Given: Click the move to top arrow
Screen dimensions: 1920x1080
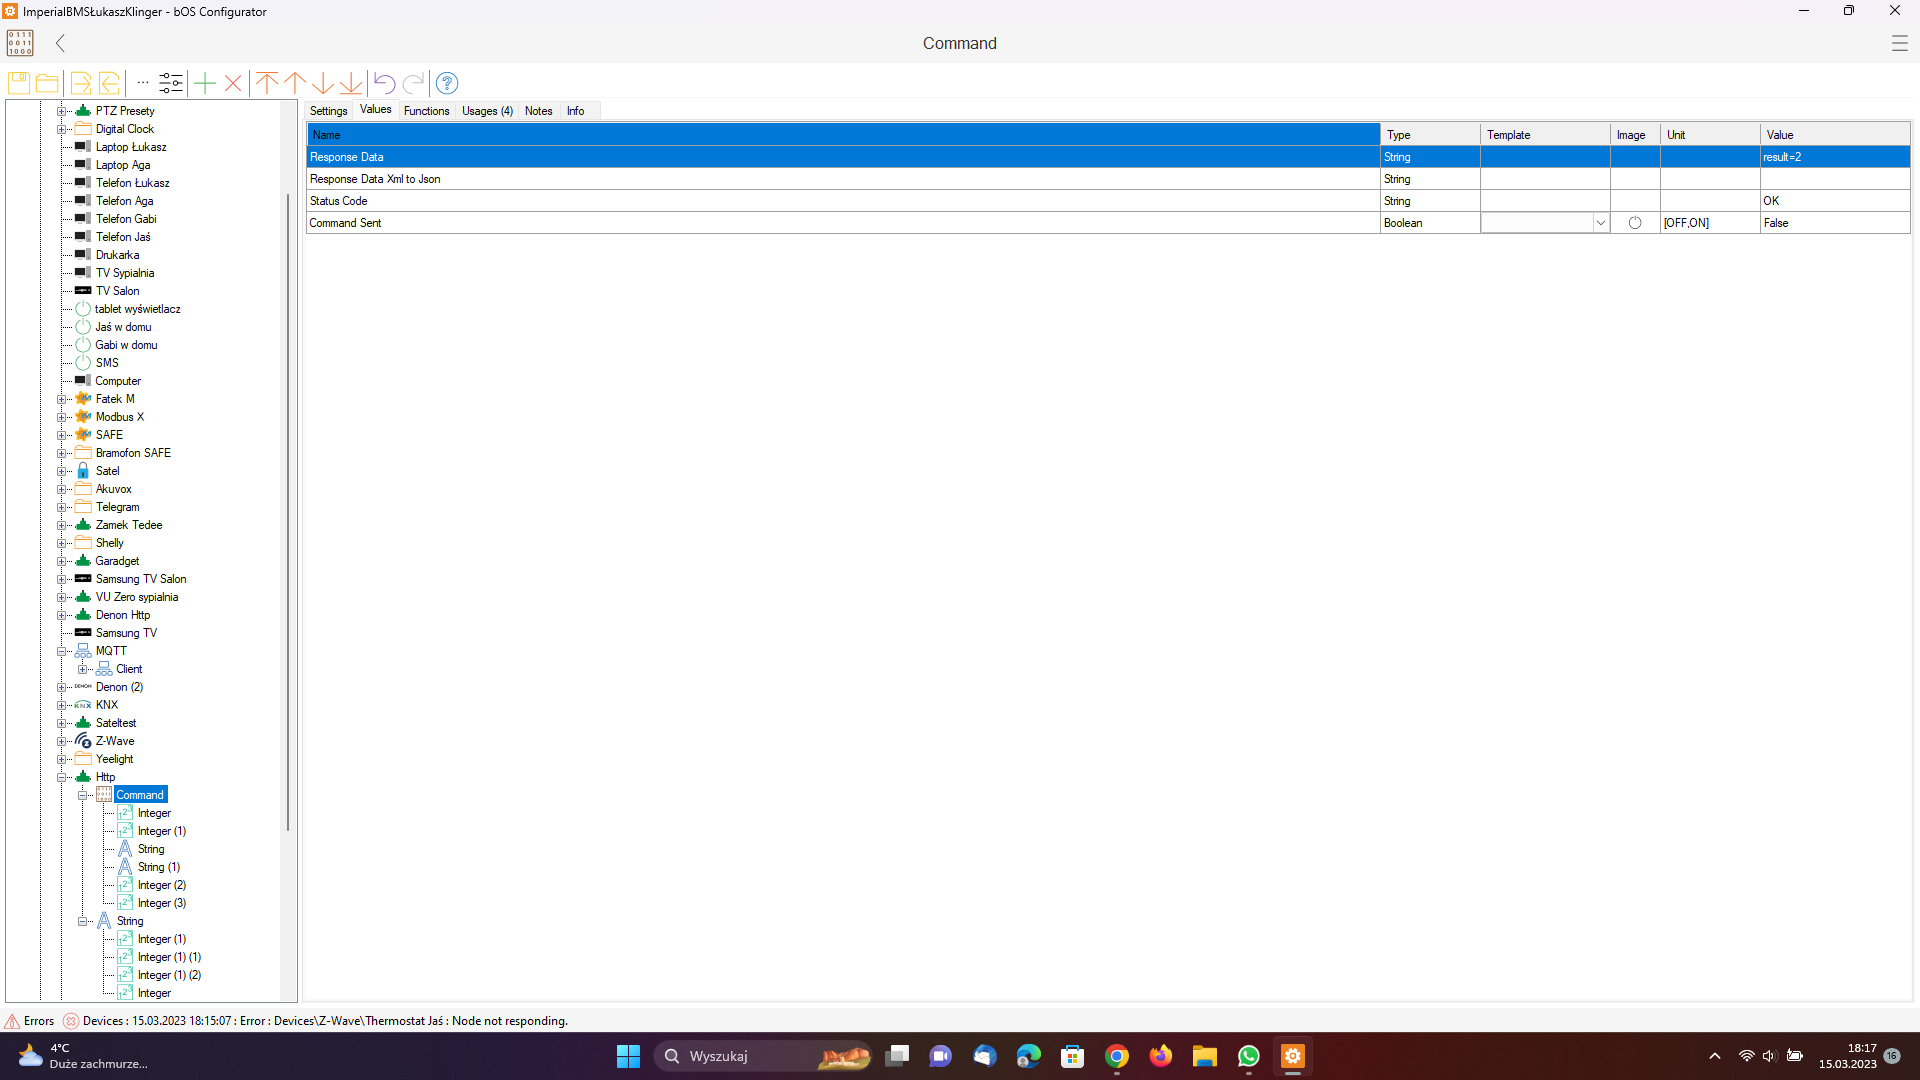Looking at the screenshot, I should (266, 83).
